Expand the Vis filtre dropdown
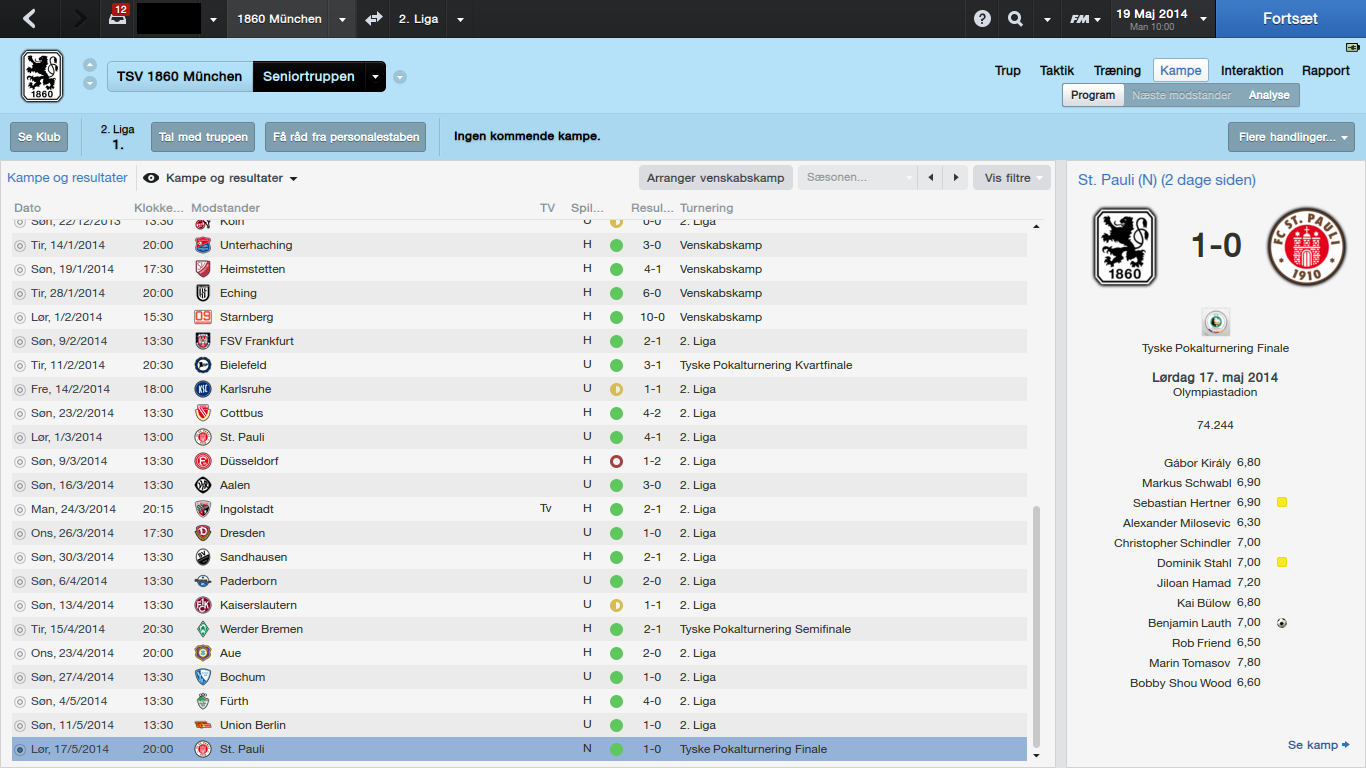Screen dimensions: 1366x768 (1012, 178)
